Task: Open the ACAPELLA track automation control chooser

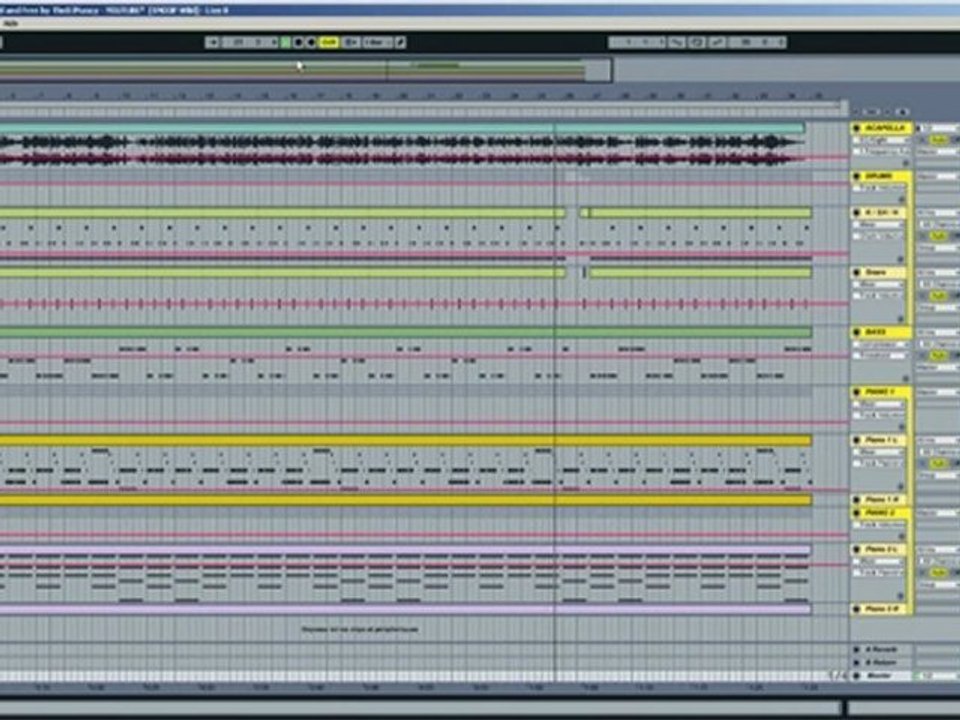Action: [882, 151]
